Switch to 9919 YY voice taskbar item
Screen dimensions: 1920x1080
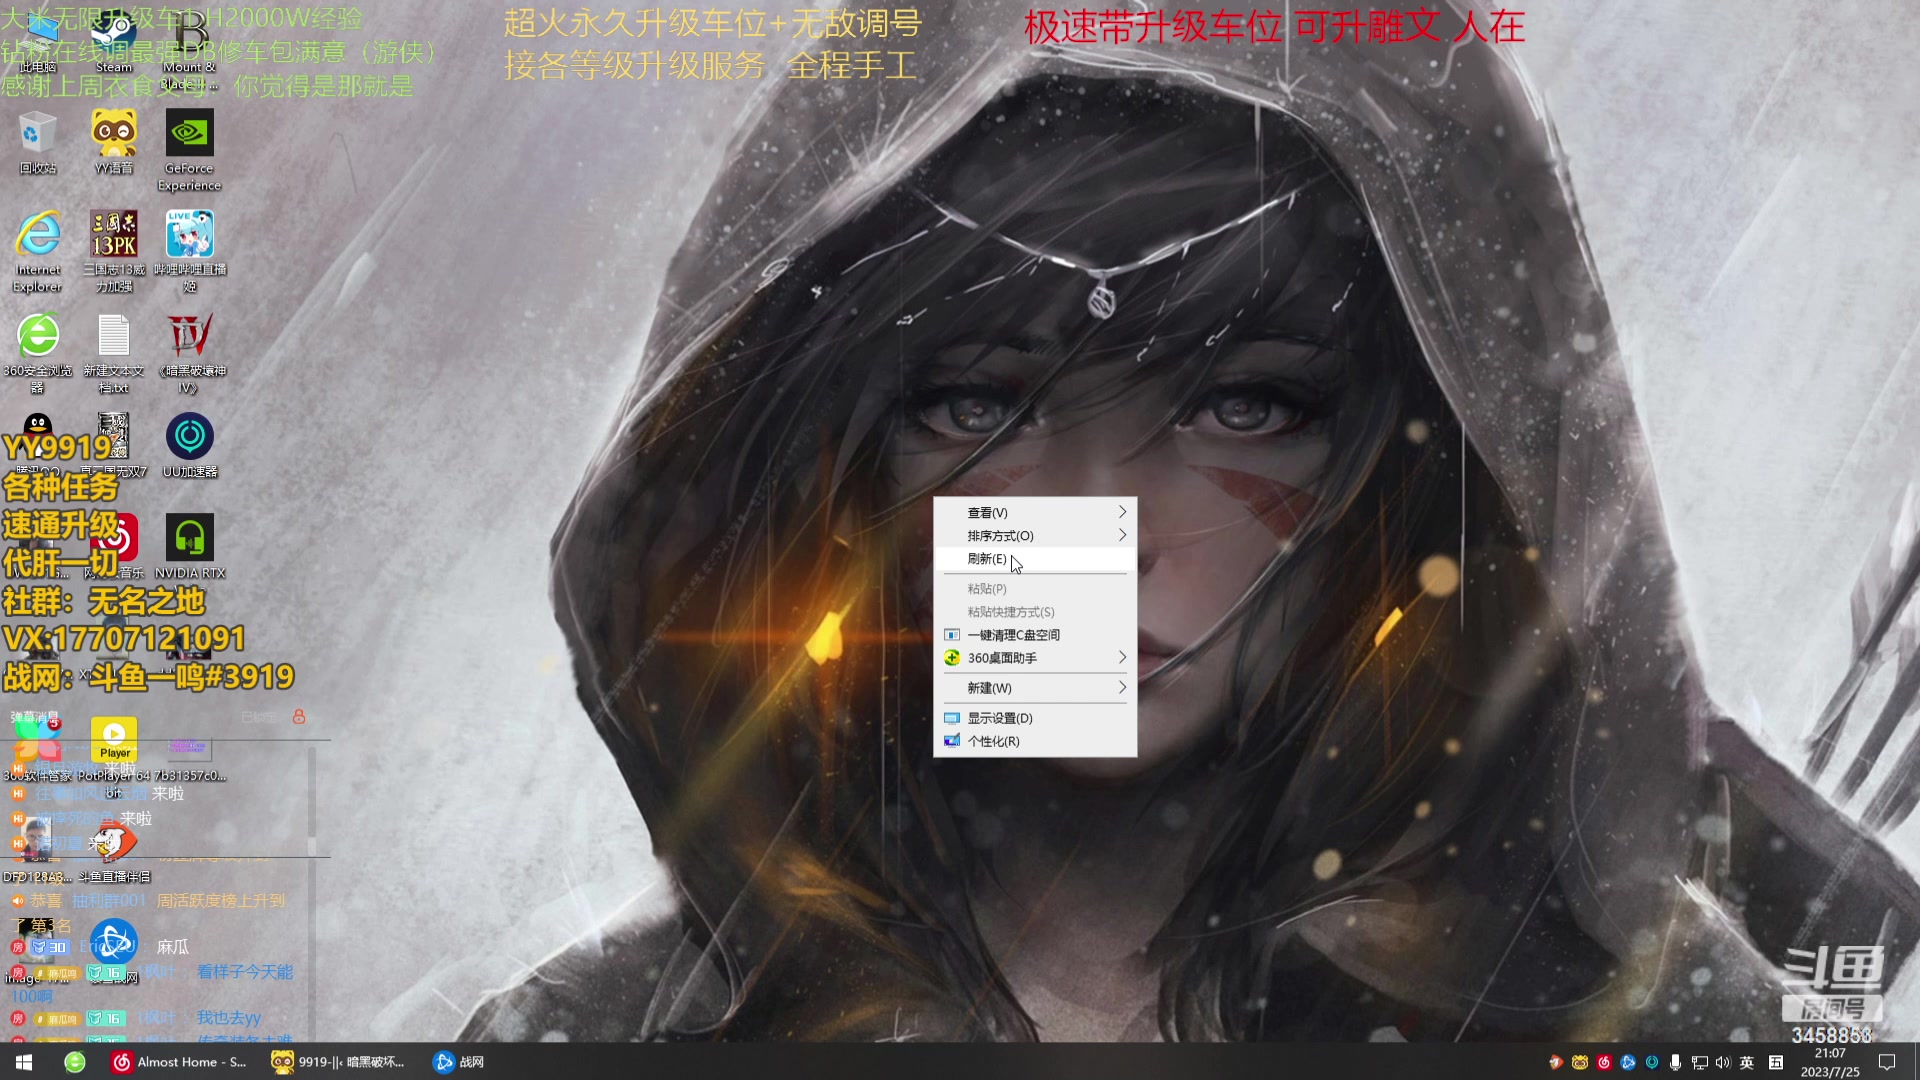(338, 1062)
